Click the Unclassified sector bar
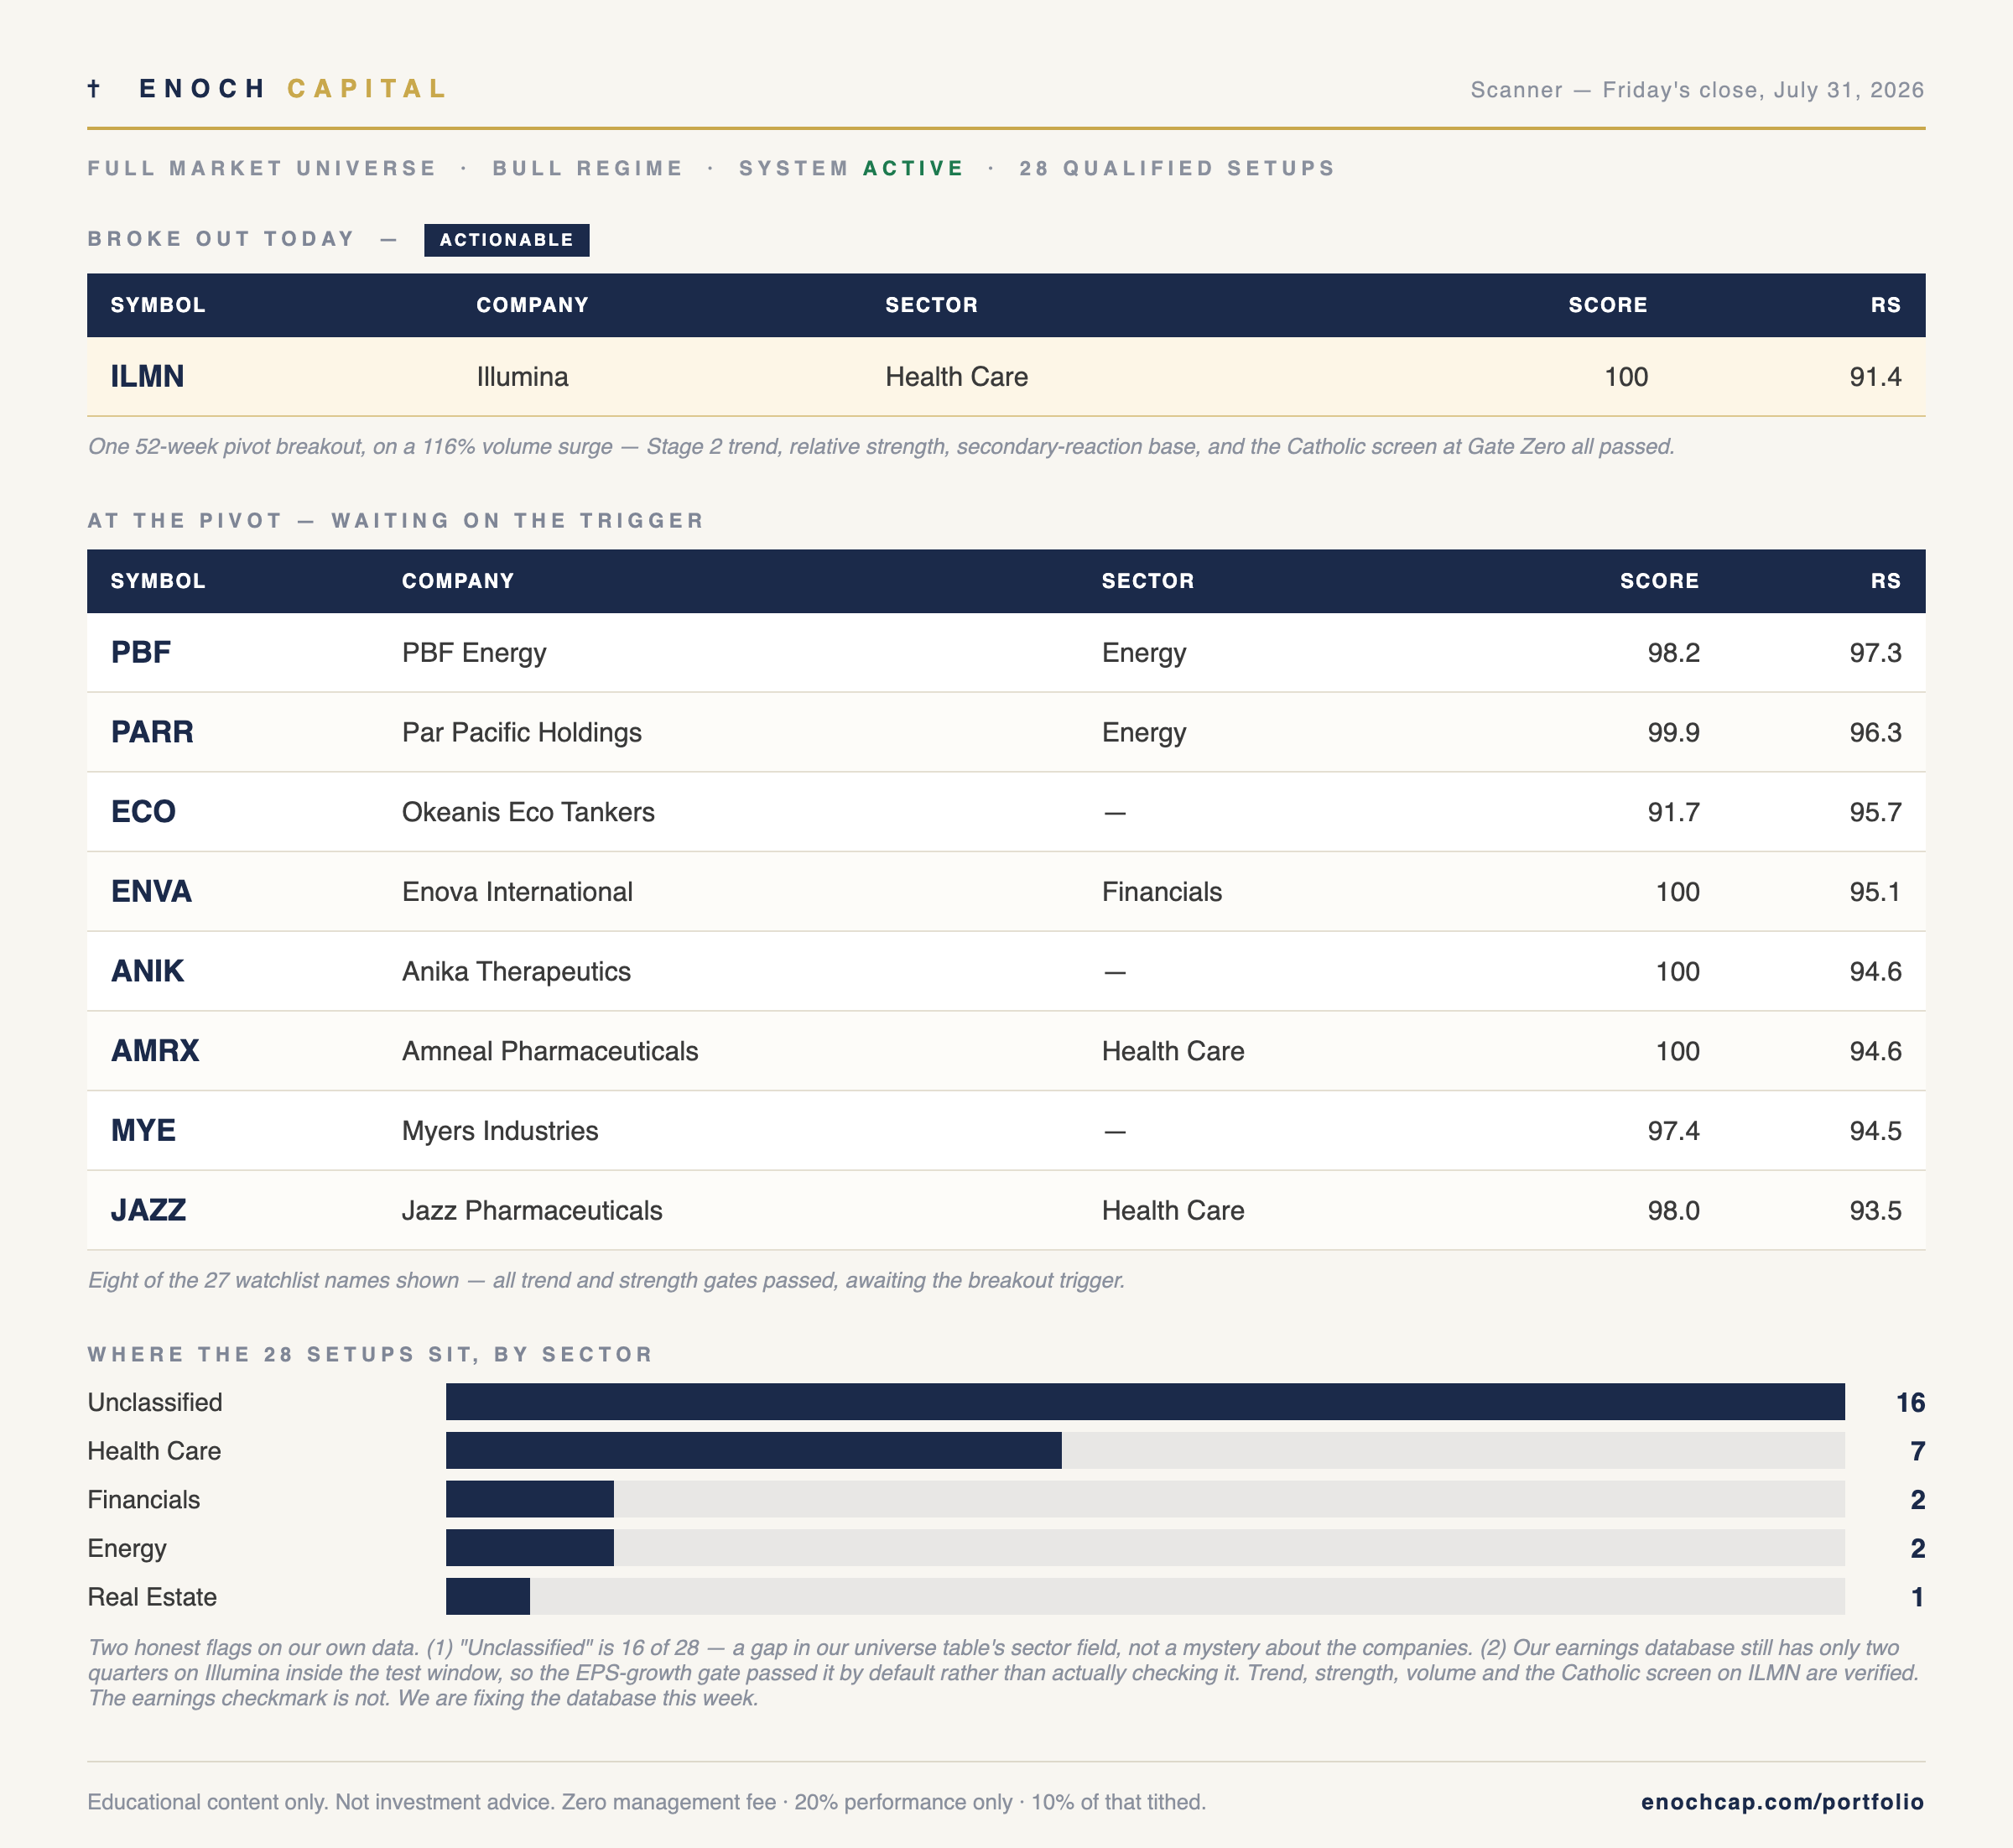The height and width of the screenshot is (1848, 2013). click(1145, 1402)
